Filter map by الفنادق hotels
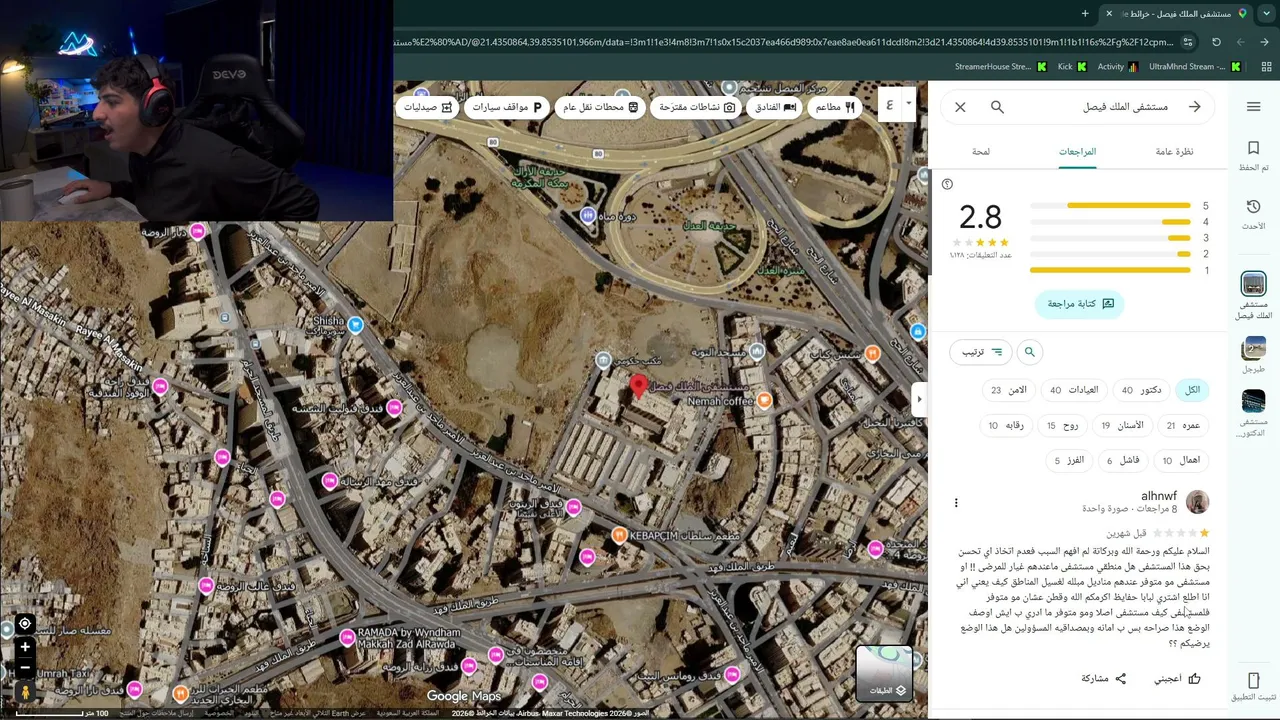The height and width of the screenshot is (720, 1280). pos(774,107)
